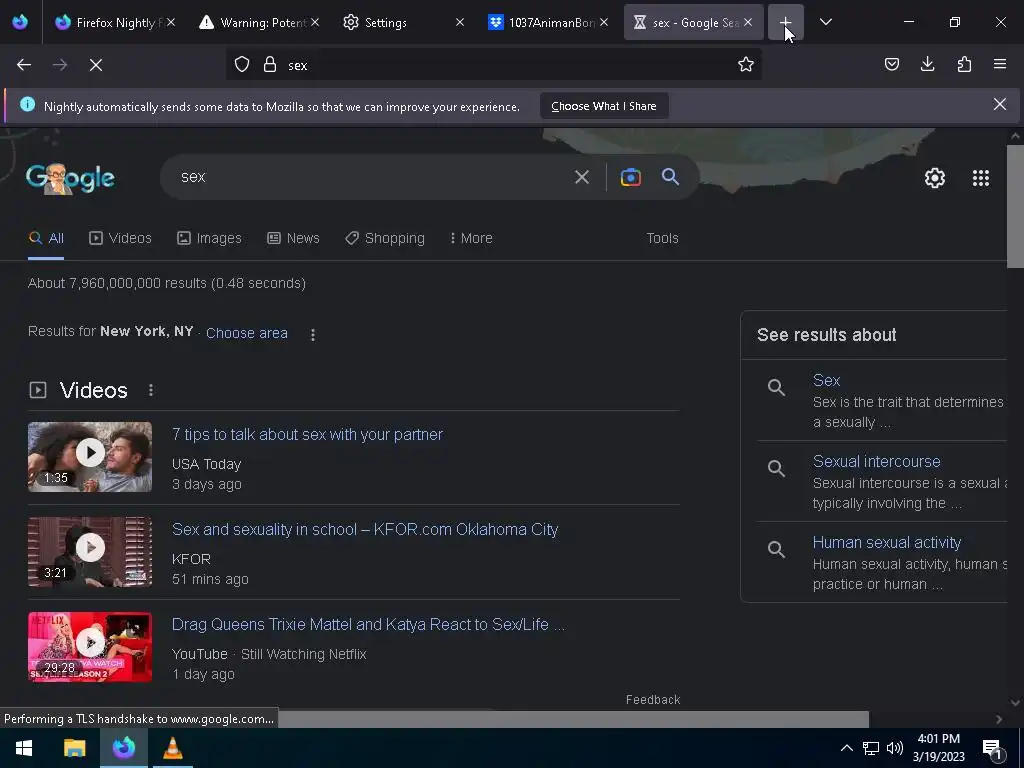Click the Feedback link
This screenshot has height=768, width=1024.
653,699
